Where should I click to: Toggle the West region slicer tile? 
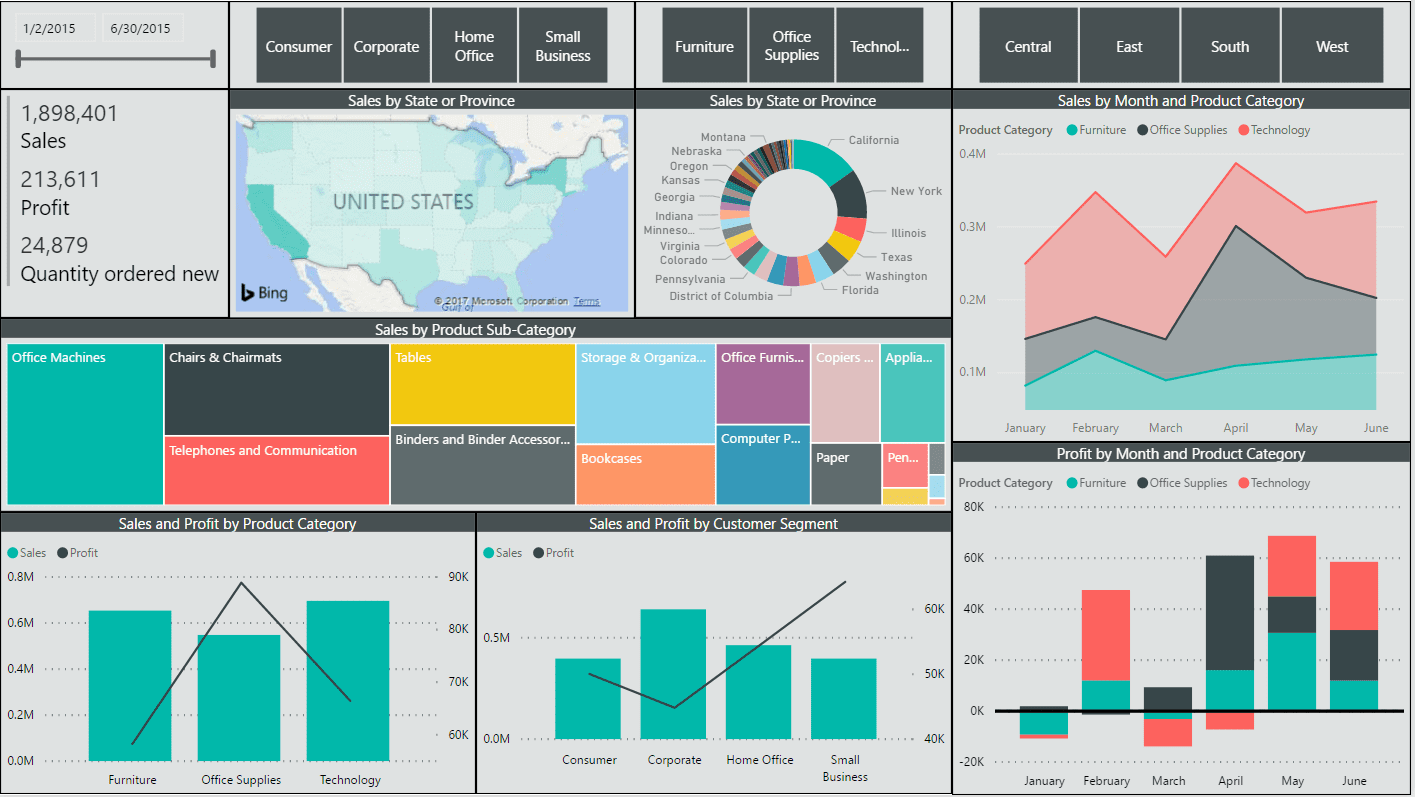pyautogui.click(x=1331, y=45)
